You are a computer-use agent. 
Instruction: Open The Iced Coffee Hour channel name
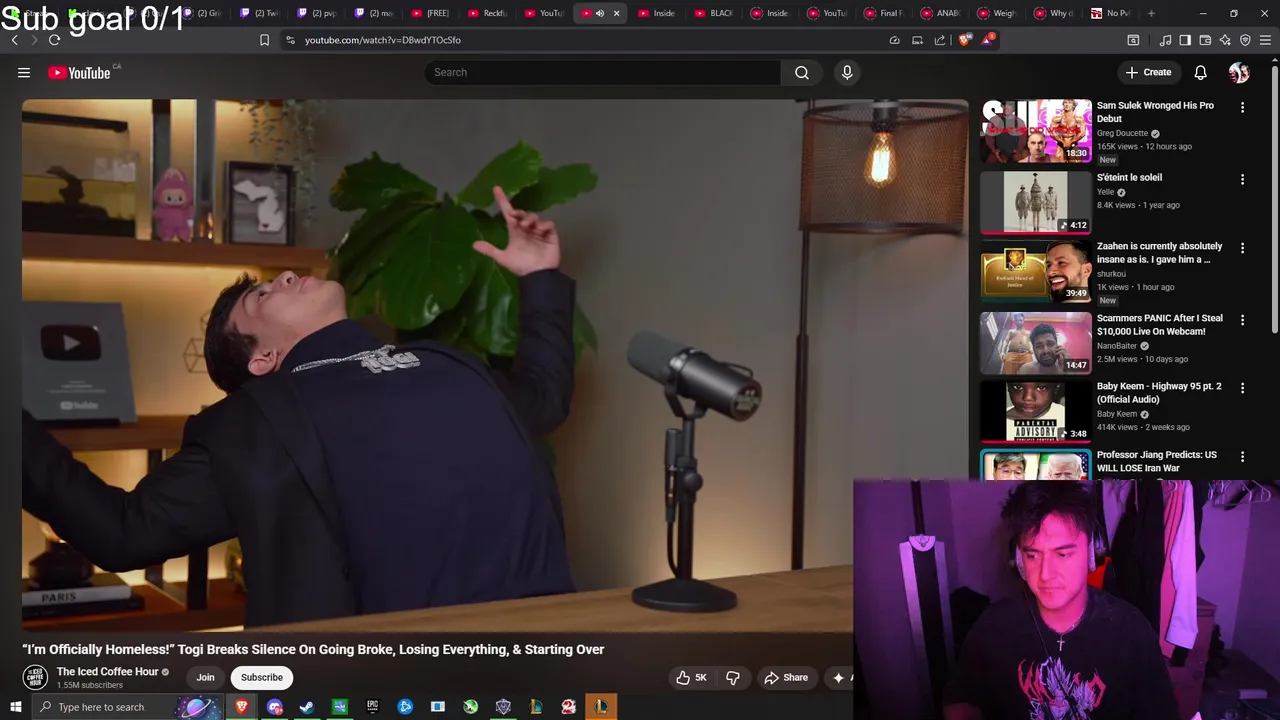pyautogui.click(x=108, y=672)
